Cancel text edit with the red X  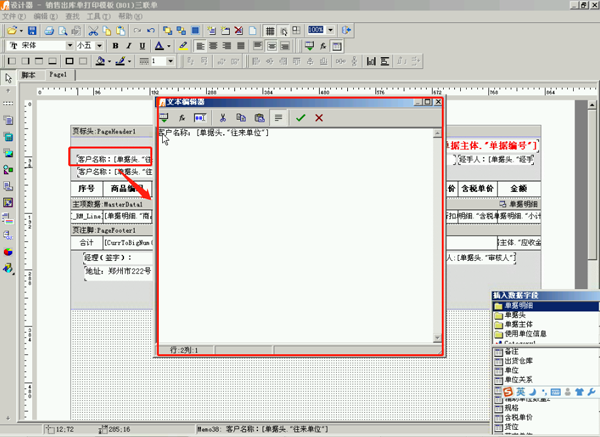point(319,118)
